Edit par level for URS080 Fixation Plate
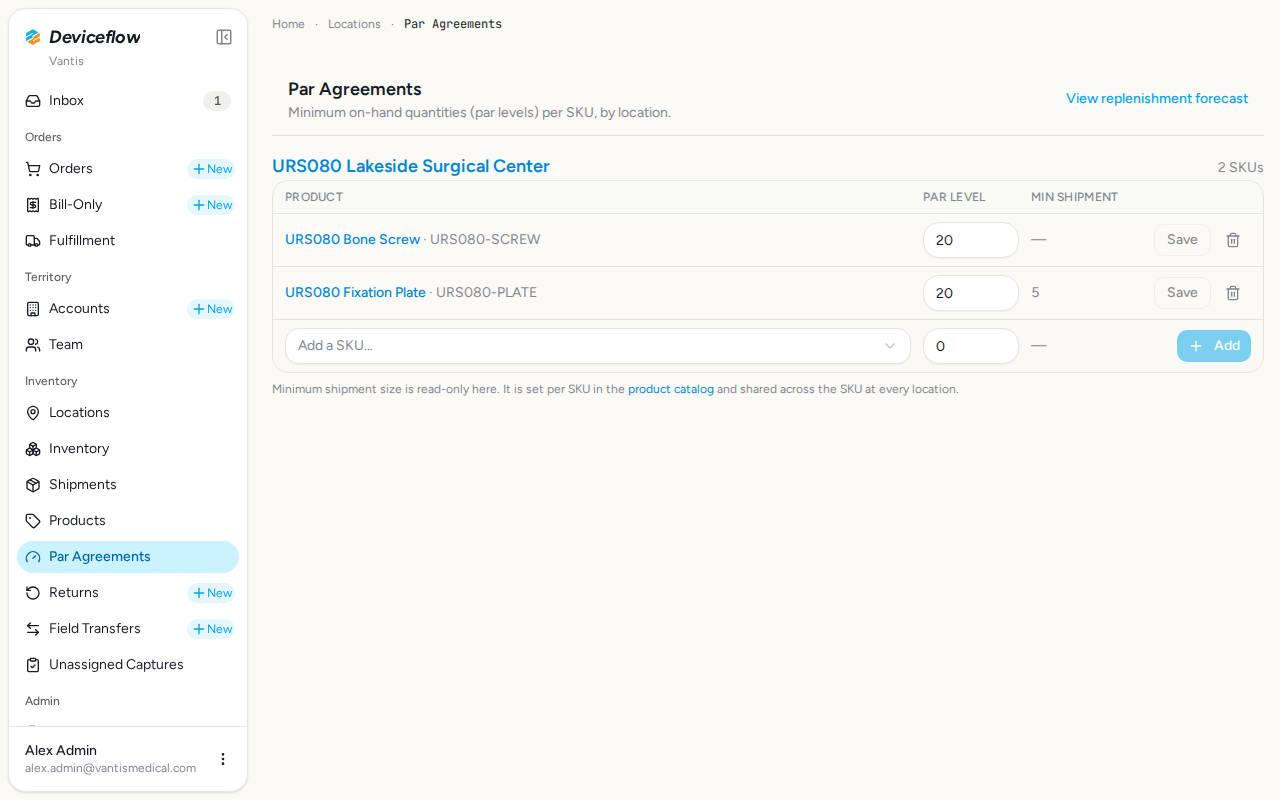Viewport: 1280px width, 800px height. point(971,293)
